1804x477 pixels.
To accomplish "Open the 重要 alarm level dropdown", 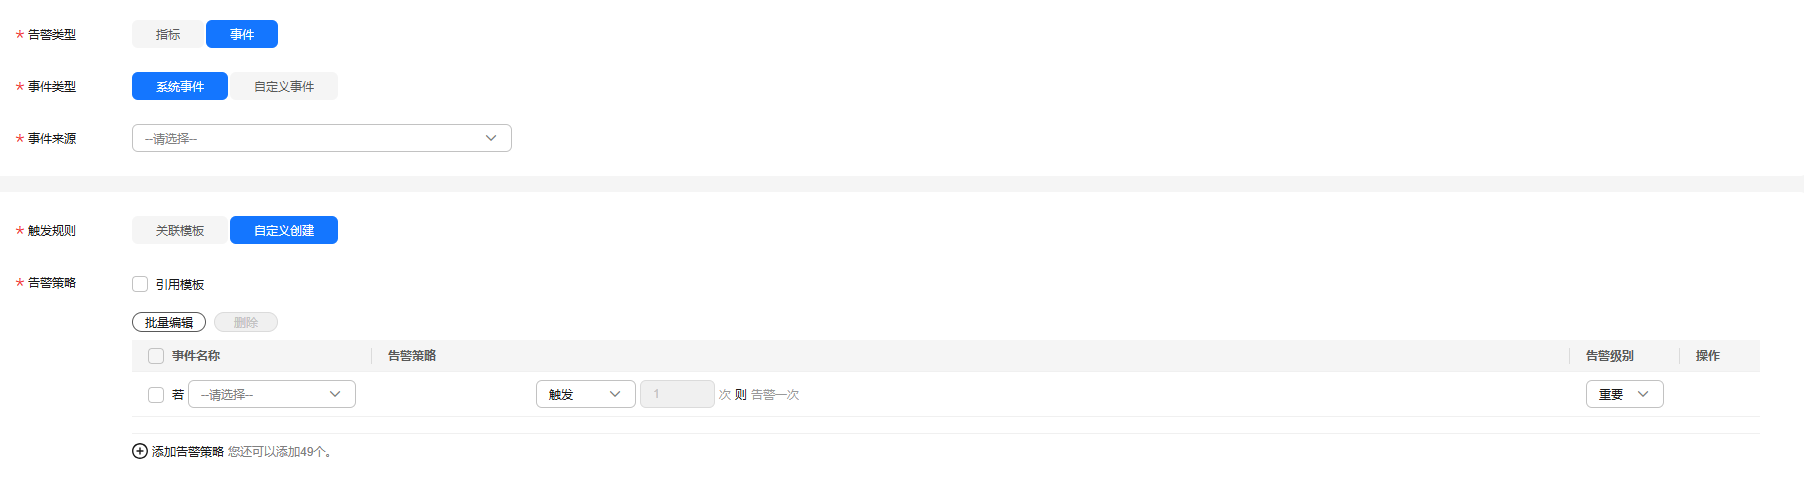I will (x=1625, y=394).
